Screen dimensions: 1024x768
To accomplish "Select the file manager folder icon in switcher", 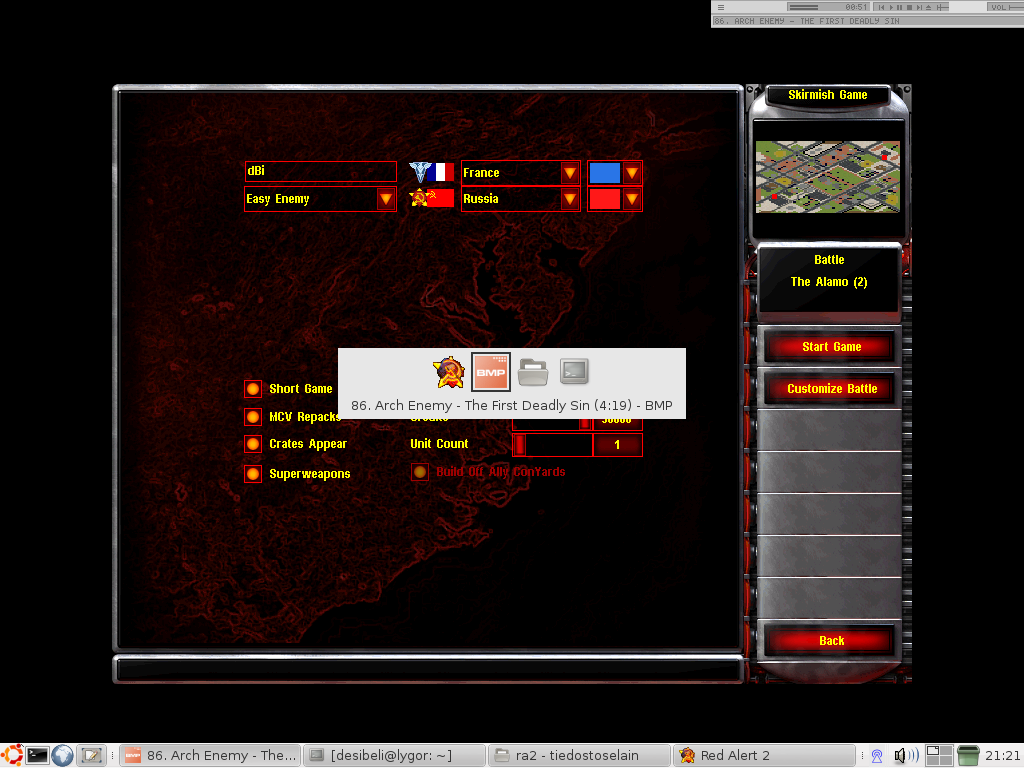I will [533, 372].
